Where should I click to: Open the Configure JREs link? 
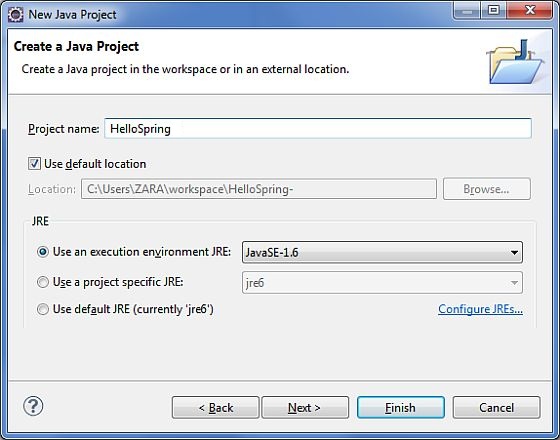tap(480, 309)
